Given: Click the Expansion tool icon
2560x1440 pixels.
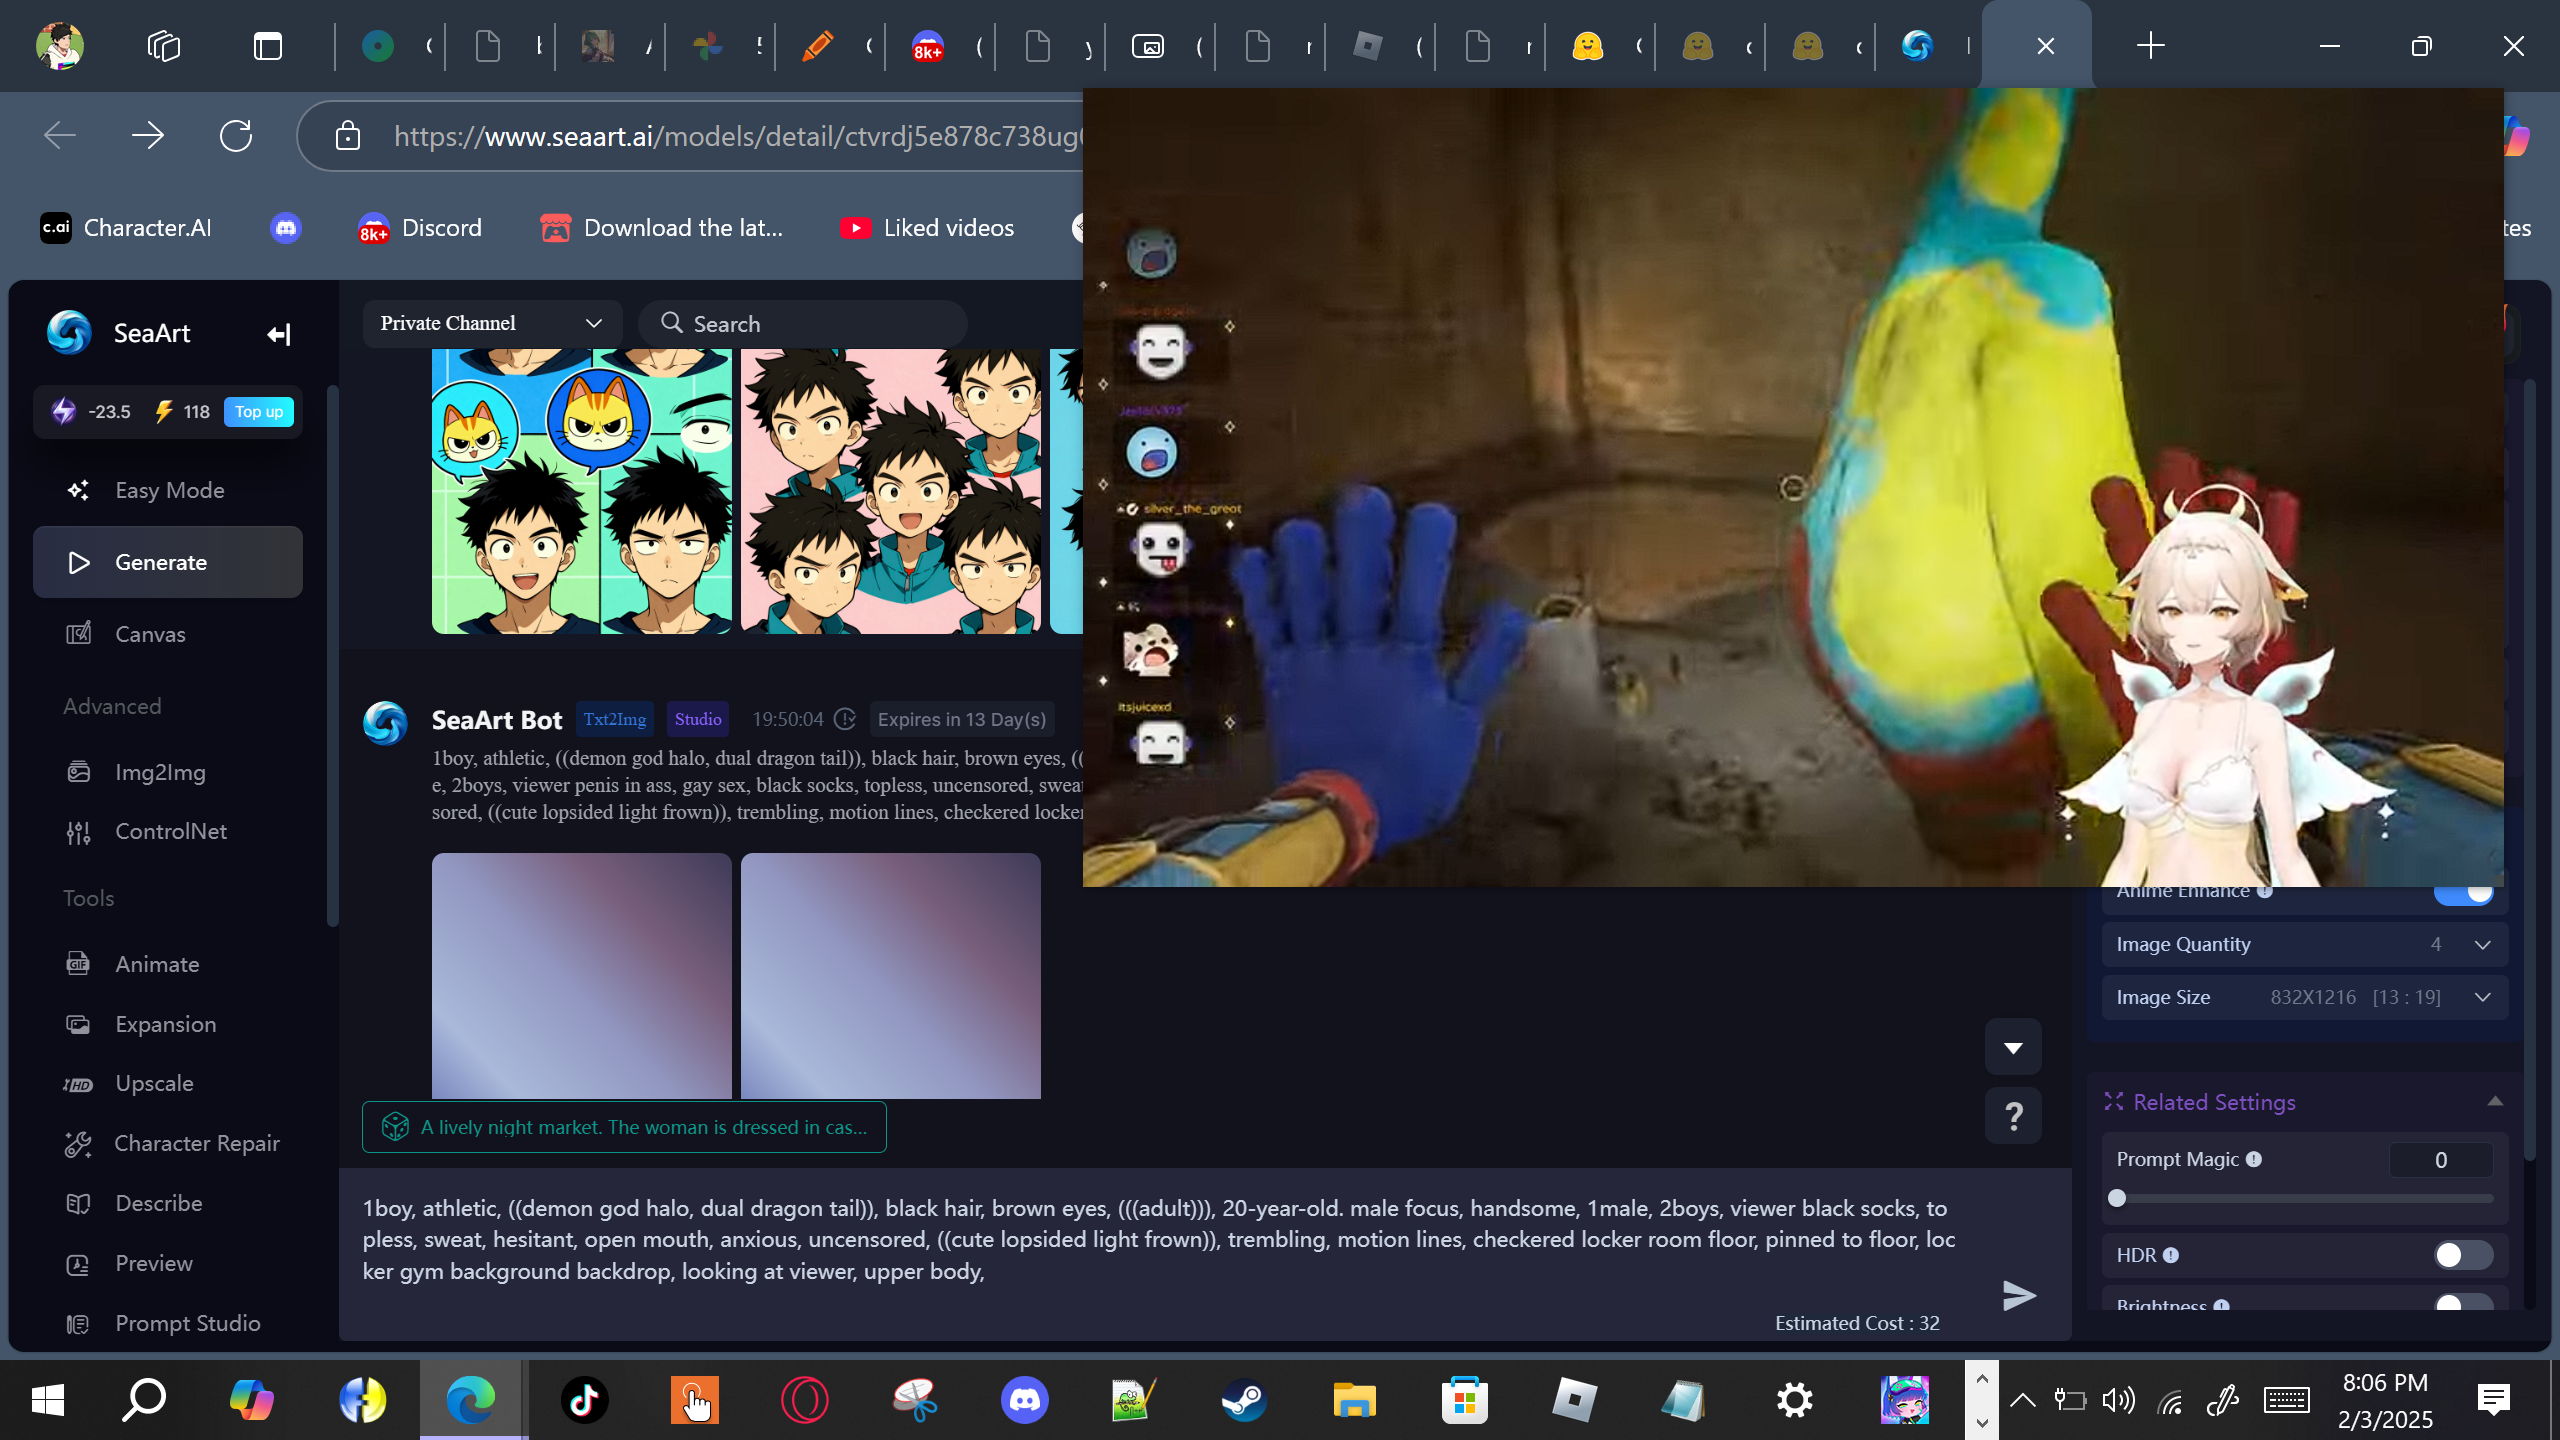Looking at the screenshot, I should [x=78, y=1024].
